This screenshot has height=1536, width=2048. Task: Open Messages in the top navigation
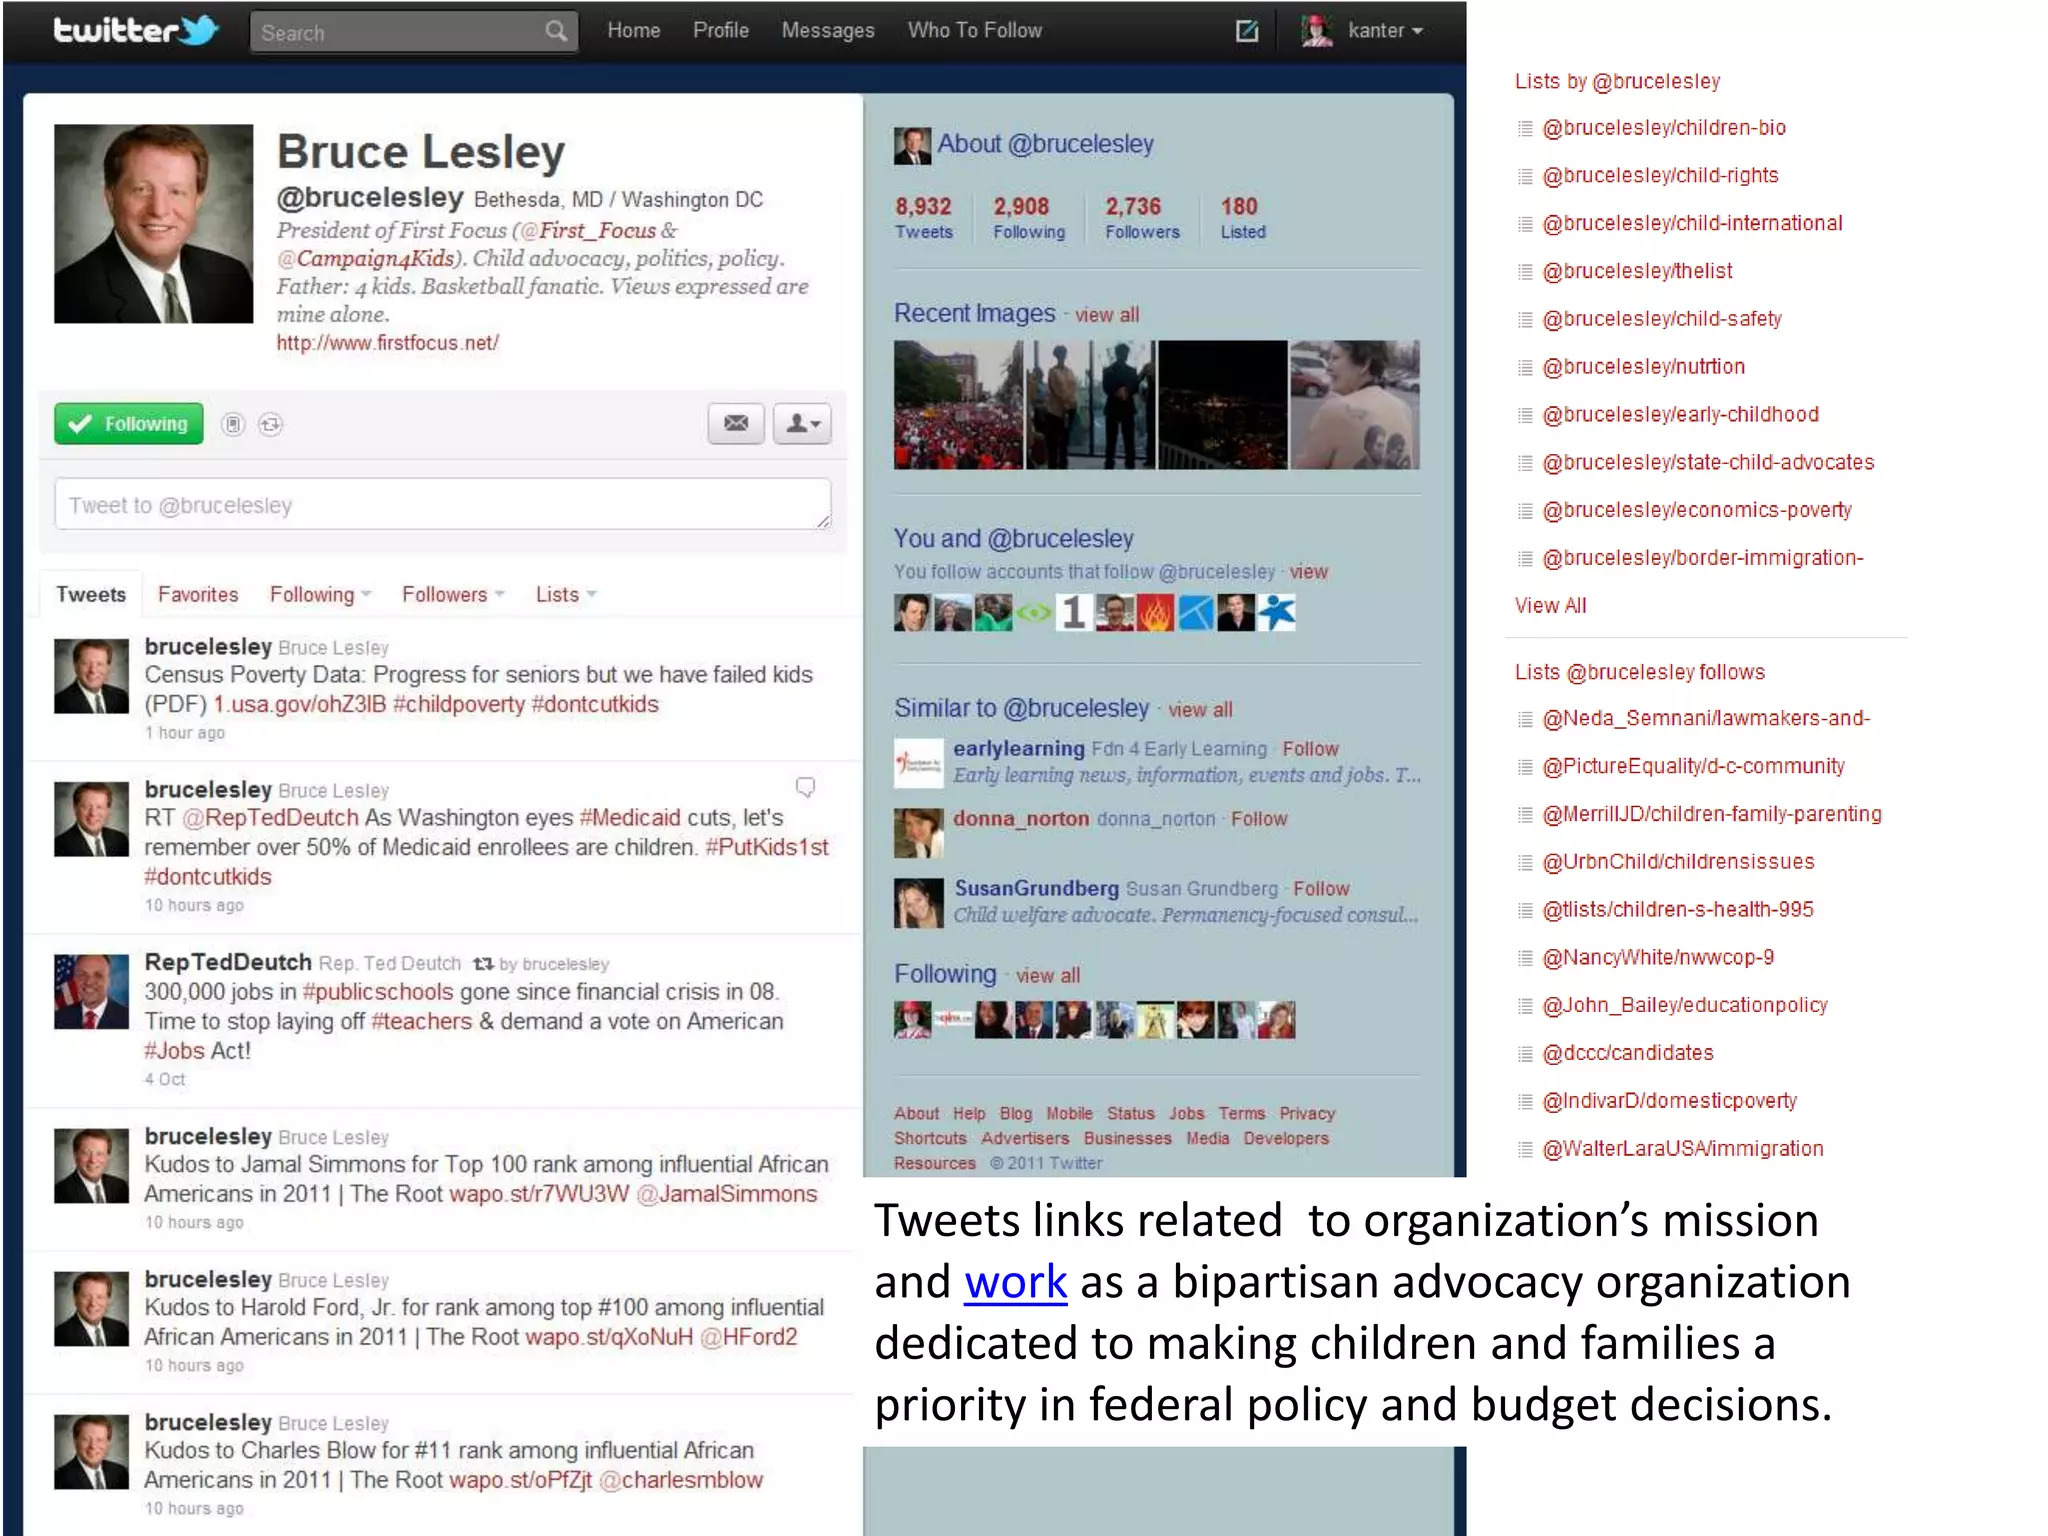coord(828,31)
